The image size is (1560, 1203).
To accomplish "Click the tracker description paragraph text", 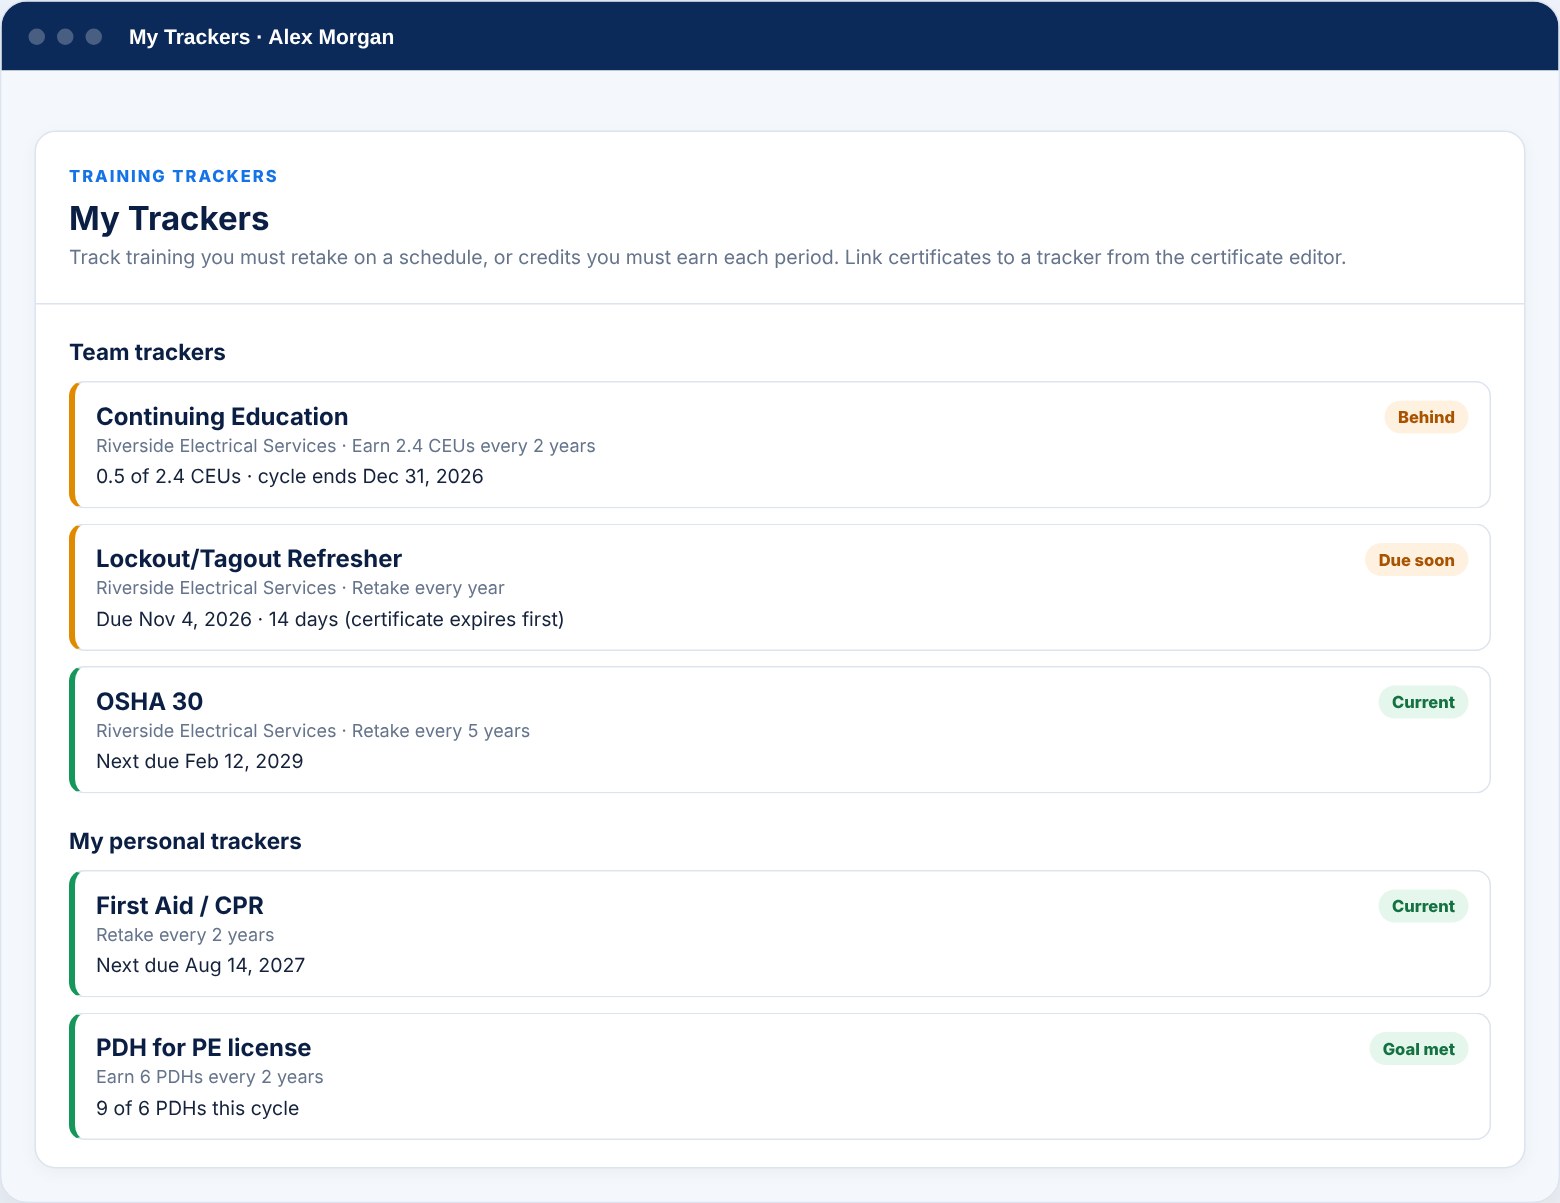I will pyautogui.click(x=708, y=258).
